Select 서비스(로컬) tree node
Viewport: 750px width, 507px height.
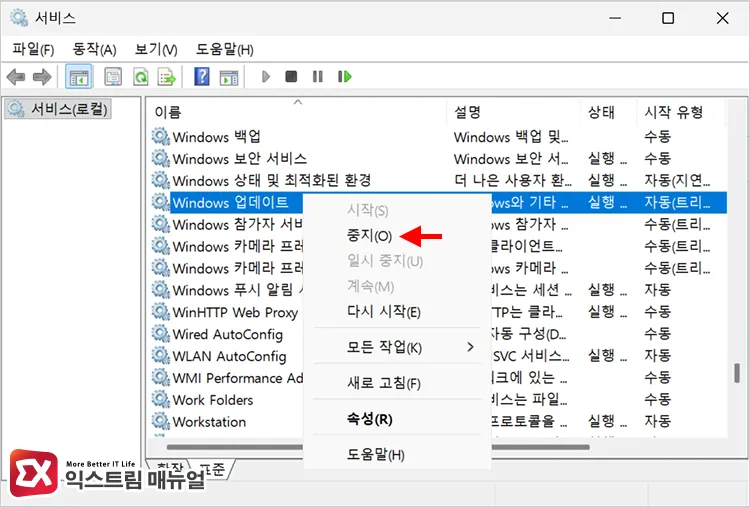pyautogui.click(x=58, y=109)
